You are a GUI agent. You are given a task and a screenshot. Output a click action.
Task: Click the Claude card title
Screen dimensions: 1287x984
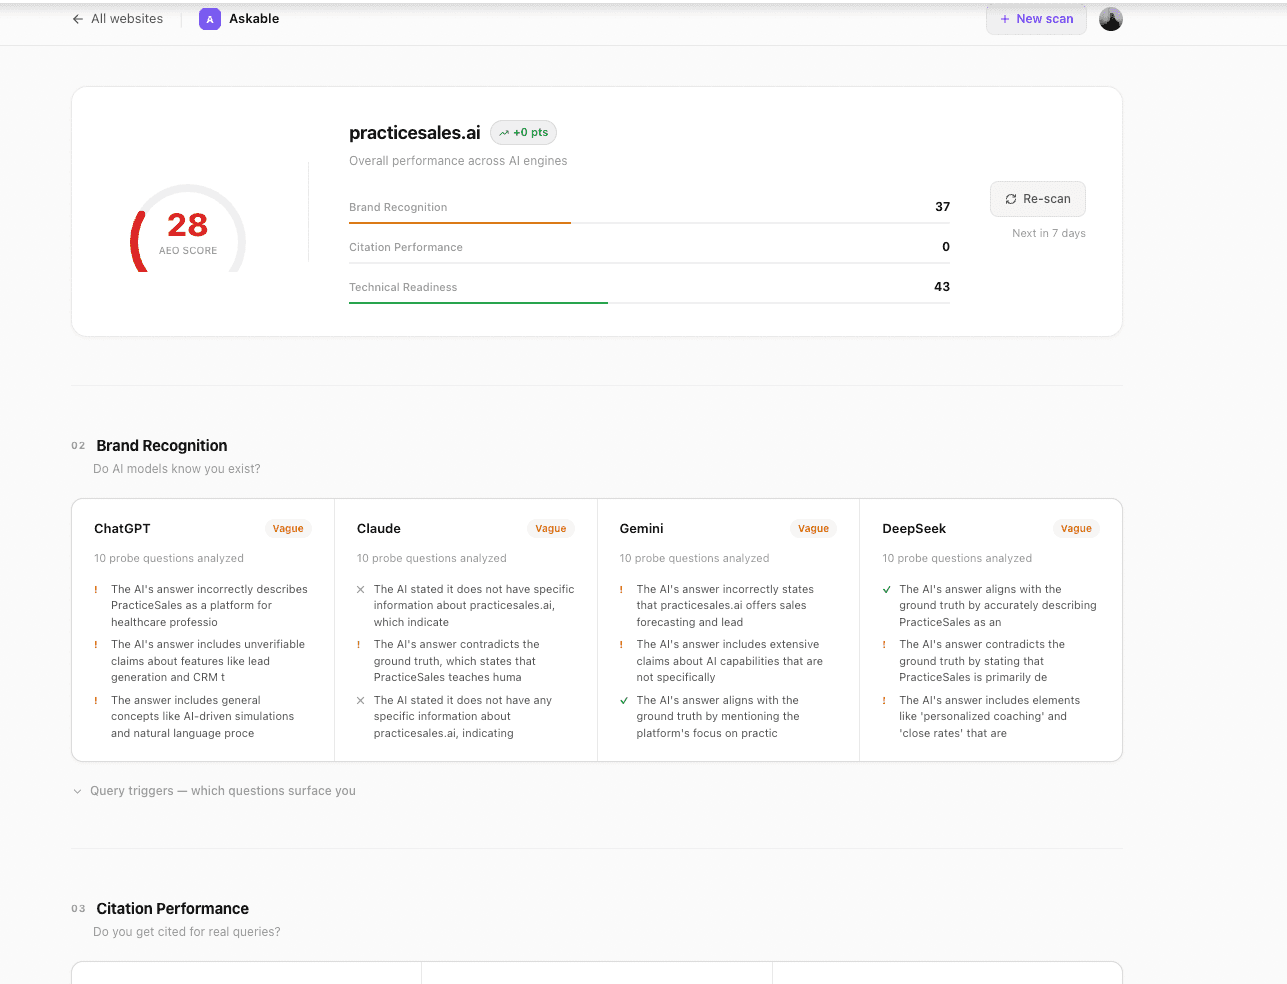click(x=379, y=529)
